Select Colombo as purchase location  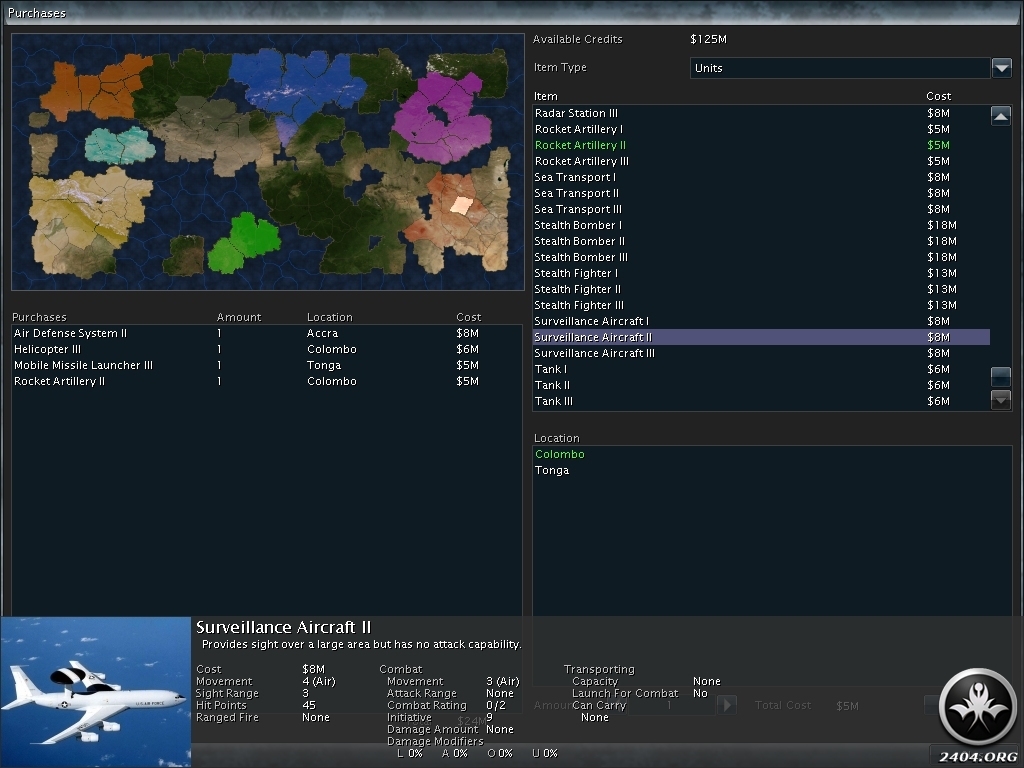tap(560, 454)
